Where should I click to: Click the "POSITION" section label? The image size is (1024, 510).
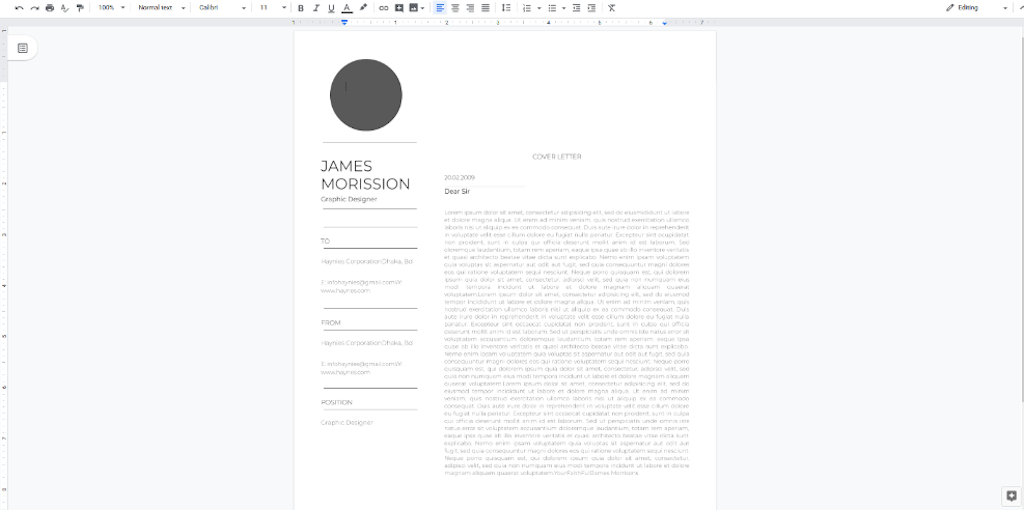(336, 402)
